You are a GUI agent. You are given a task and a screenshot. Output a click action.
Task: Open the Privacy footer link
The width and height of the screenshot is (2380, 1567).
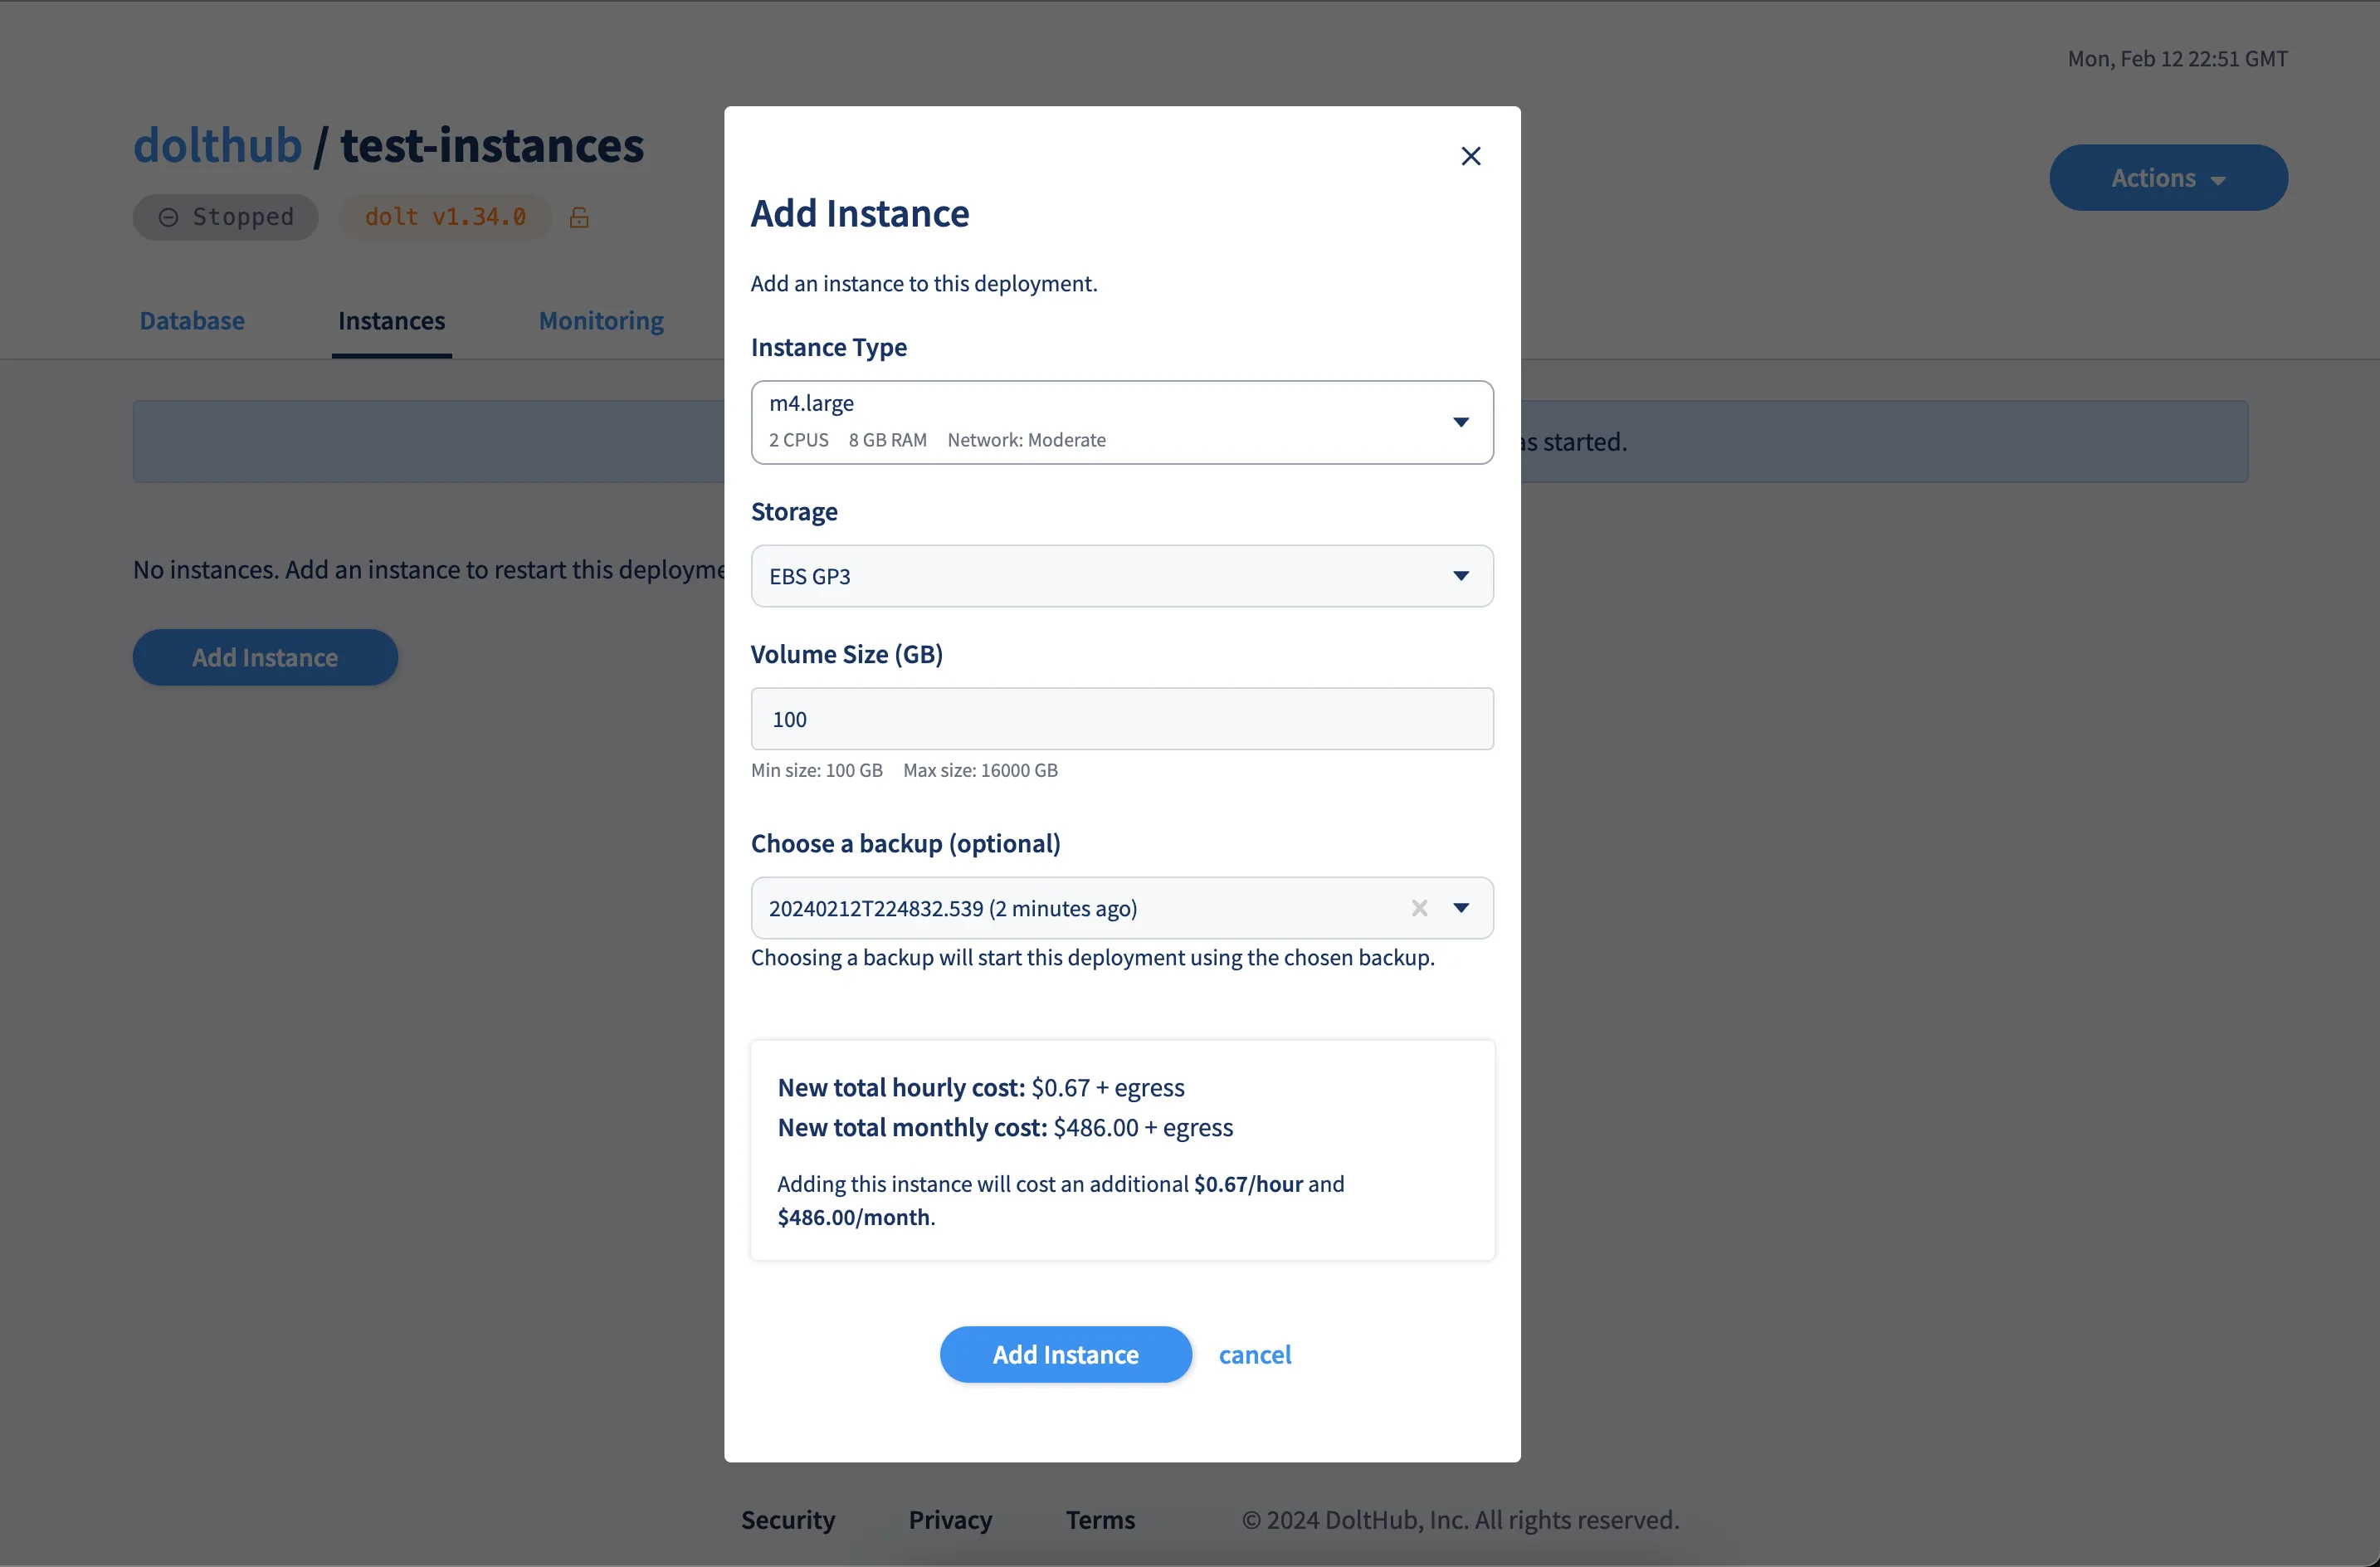click(x=949, y=1519)
